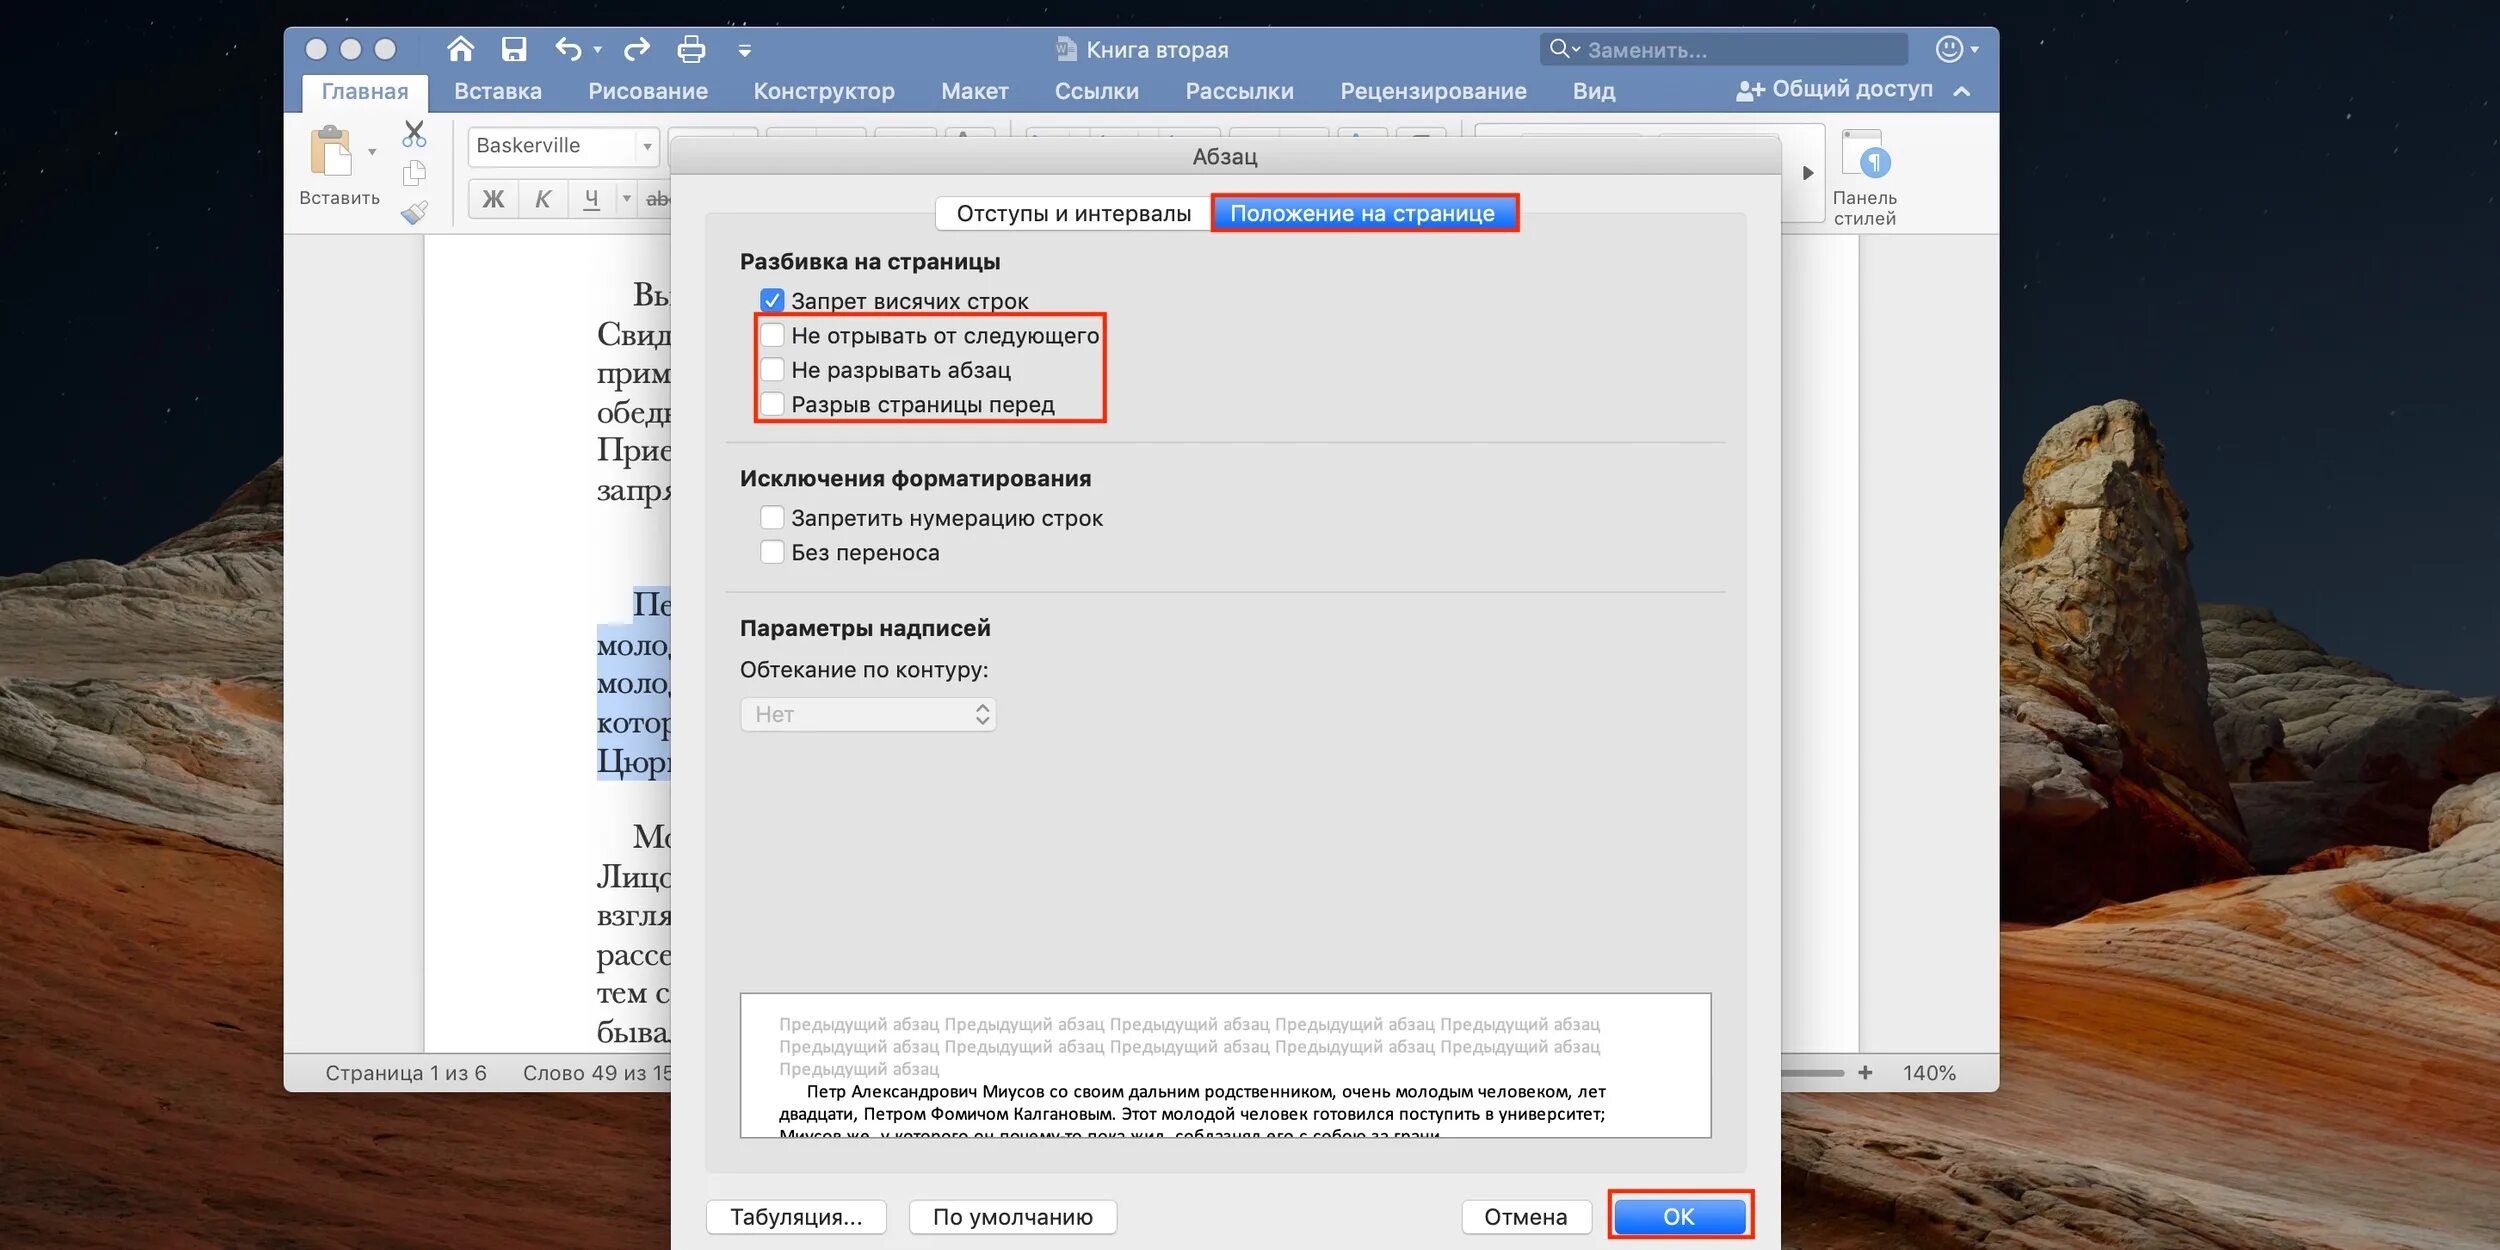Copy selection with the copy icon
This screenshot has height=1250, width=2500.
coord(414,173)
